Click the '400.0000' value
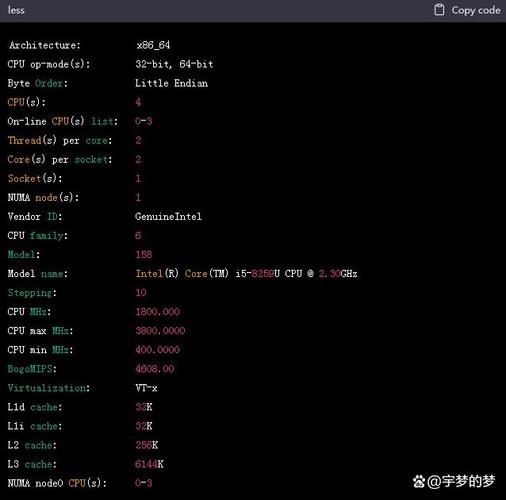Image resolution: width=506 pixels, height=500 pixels. pyautogui.click(x=157, y=350)
